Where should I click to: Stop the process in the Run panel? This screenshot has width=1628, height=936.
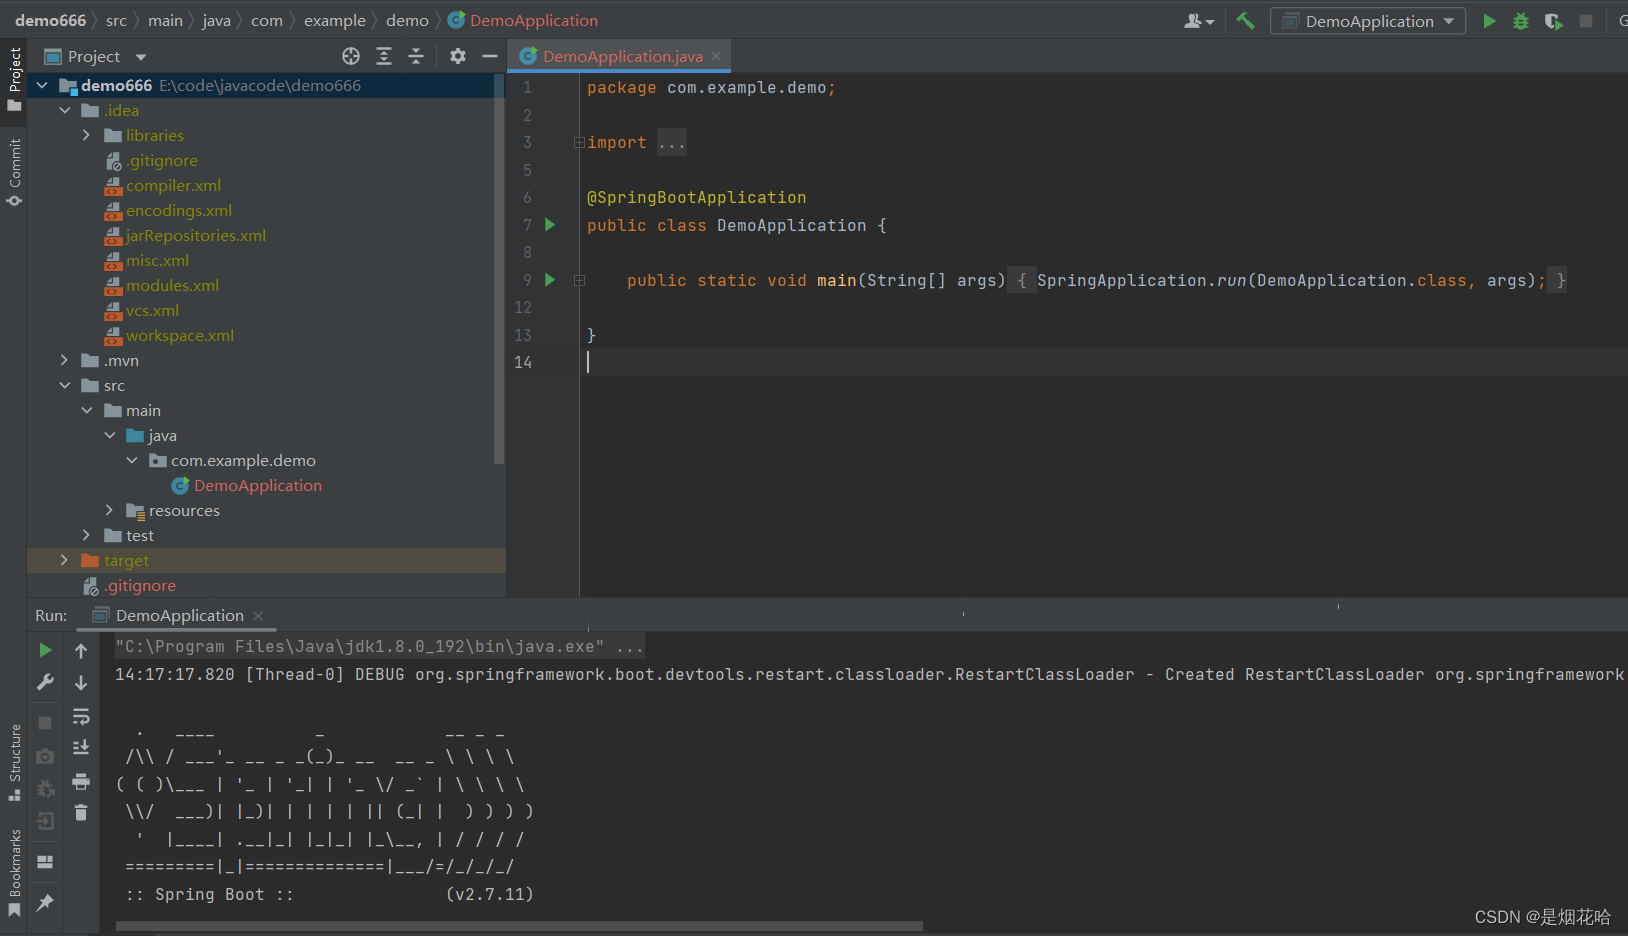[45, 722]
